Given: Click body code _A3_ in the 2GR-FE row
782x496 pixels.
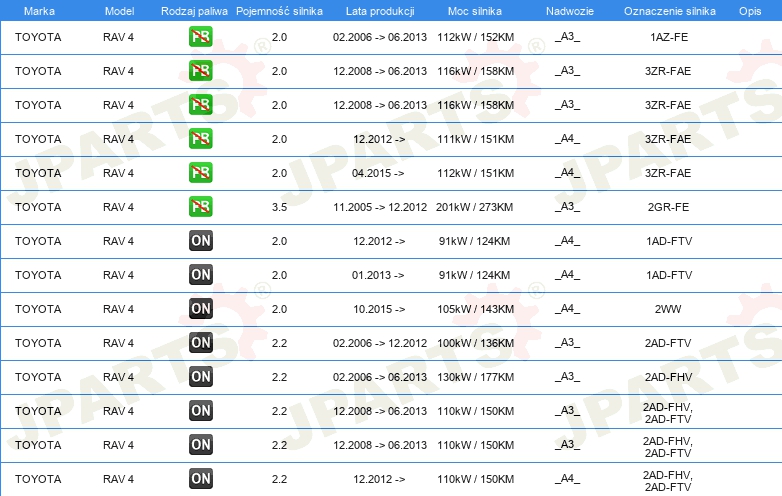Looking at the screenshot, I should (x=568, y=207).
